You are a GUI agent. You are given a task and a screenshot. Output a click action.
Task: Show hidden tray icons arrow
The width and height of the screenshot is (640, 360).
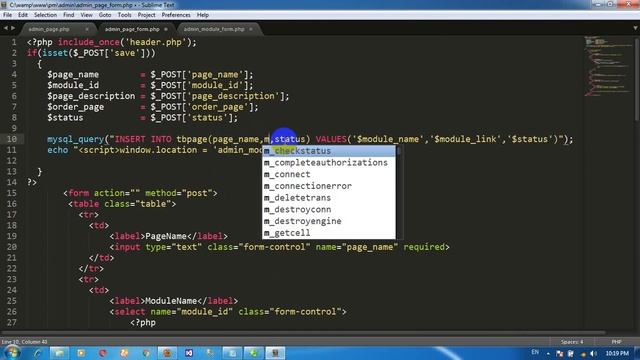pyautogui.click(x=548, y=353)
